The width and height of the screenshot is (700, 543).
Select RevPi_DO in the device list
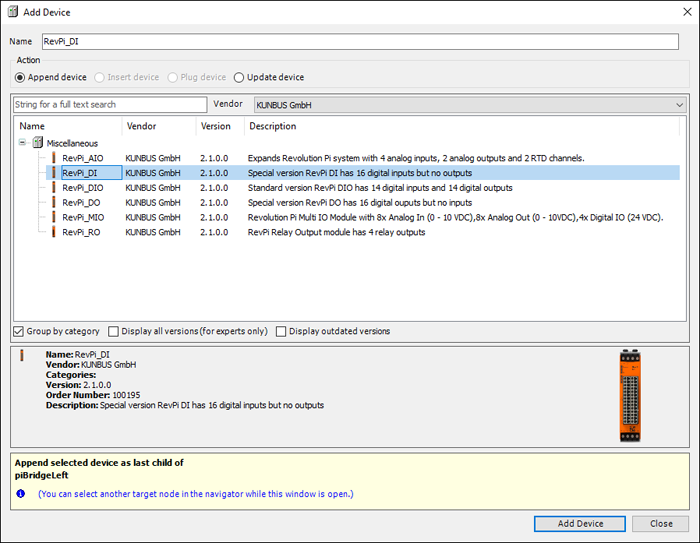(81, 202)
